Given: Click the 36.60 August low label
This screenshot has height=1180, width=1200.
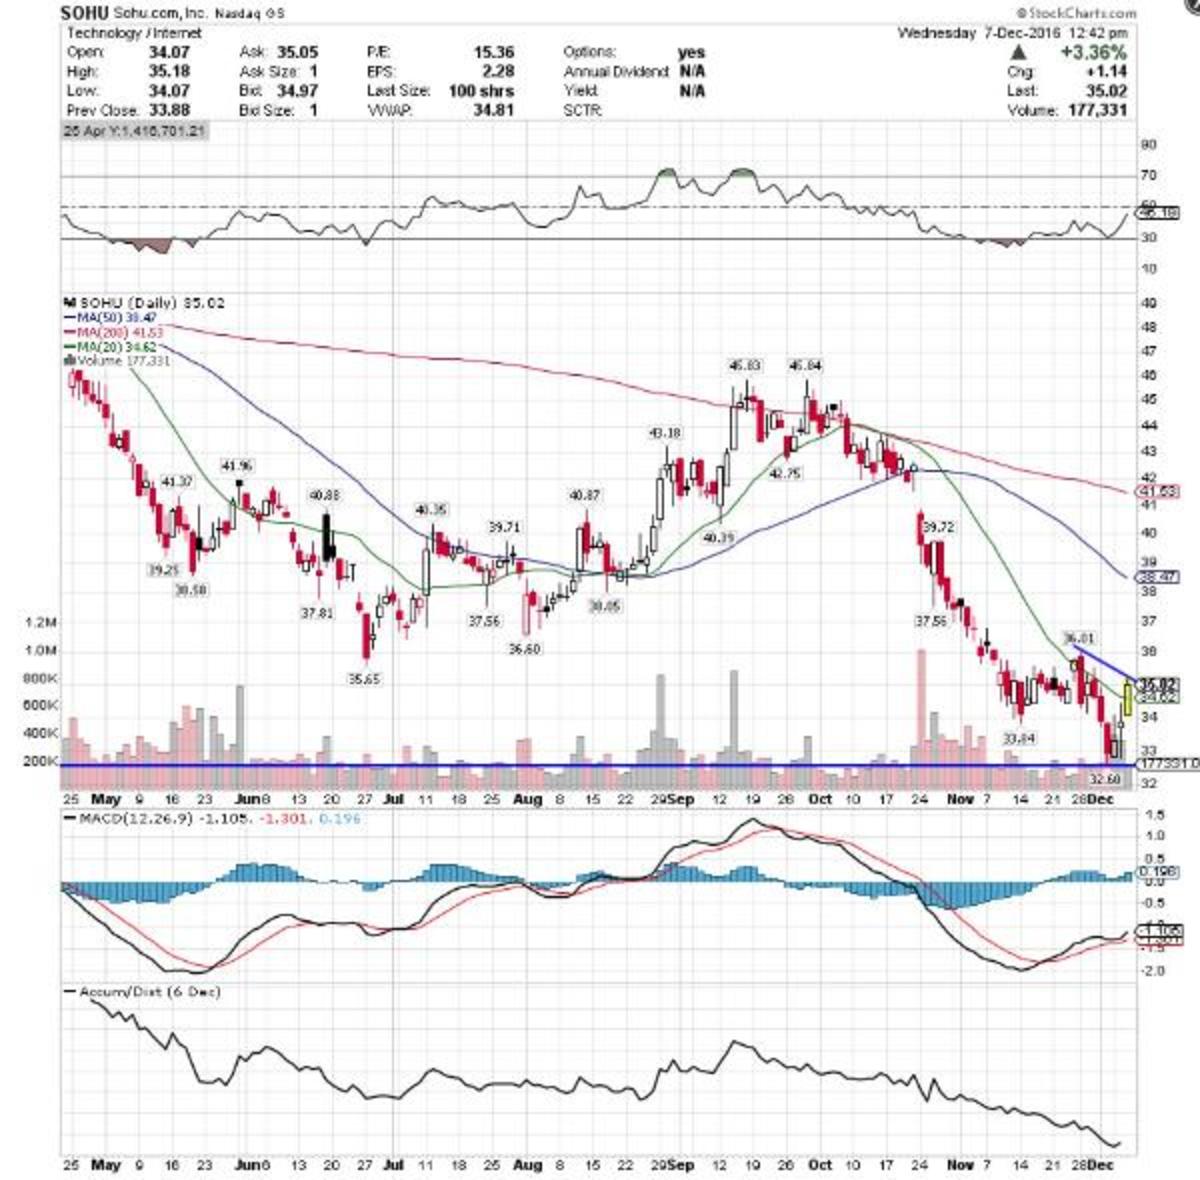Looking at the screenshot, I should tap(524, 649).
